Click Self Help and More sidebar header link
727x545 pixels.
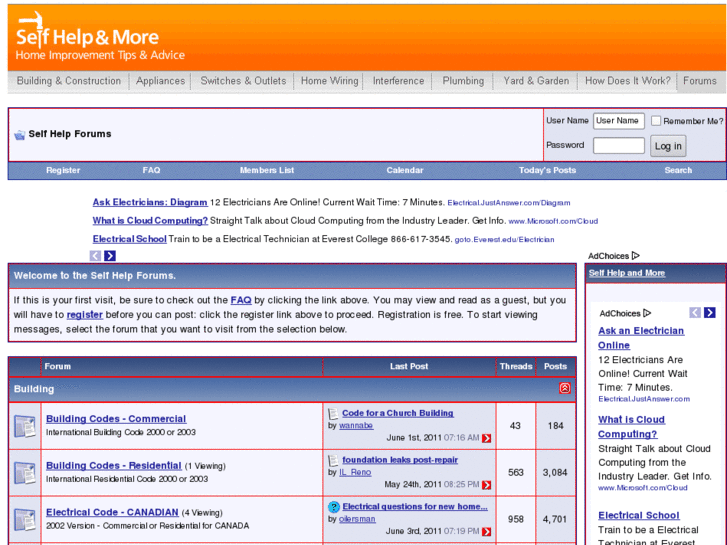pos(627,273)
